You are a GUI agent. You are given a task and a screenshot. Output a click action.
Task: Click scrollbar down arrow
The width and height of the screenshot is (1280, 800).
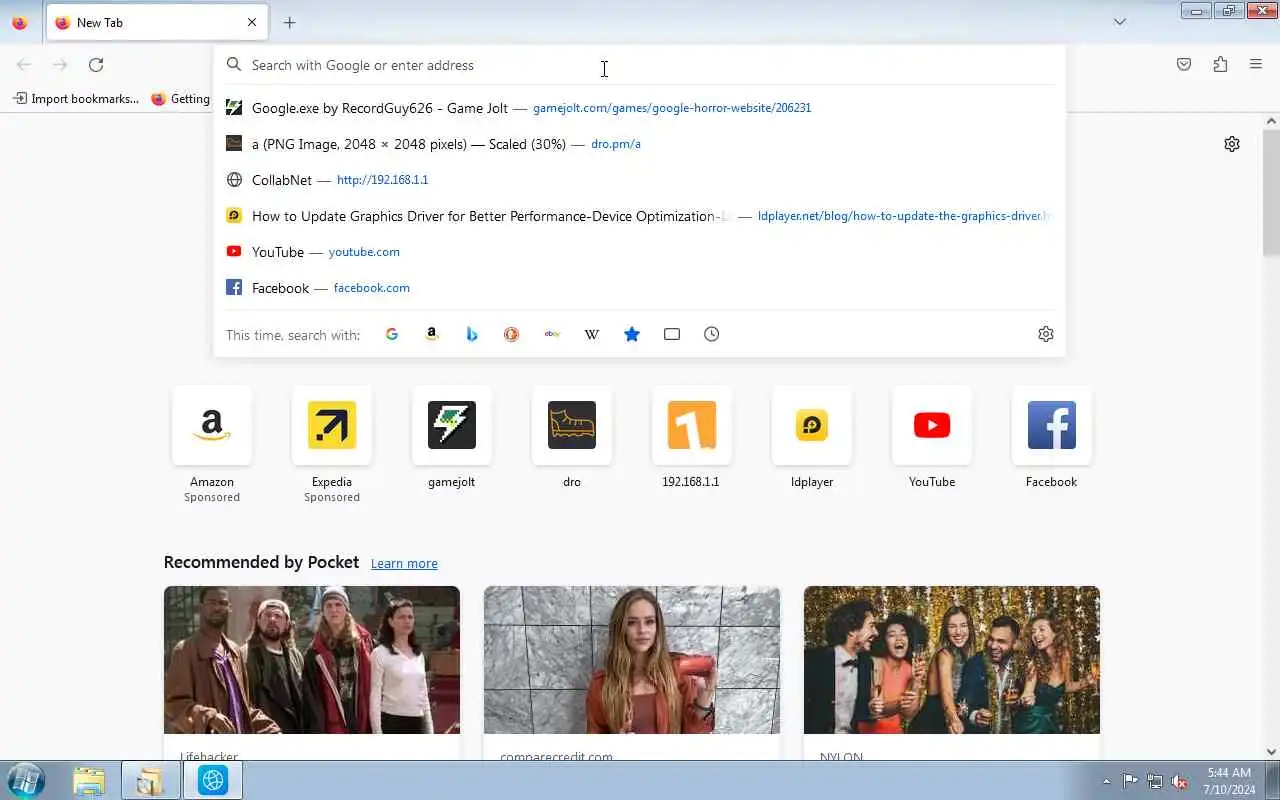pos(1271,751)
